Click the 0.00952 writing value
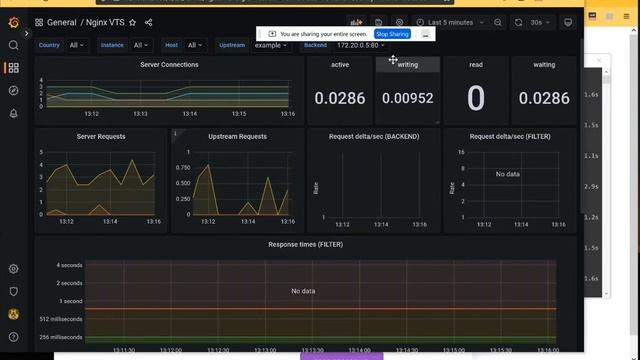Viewport: 640px width, 360px height. point(408,98)
